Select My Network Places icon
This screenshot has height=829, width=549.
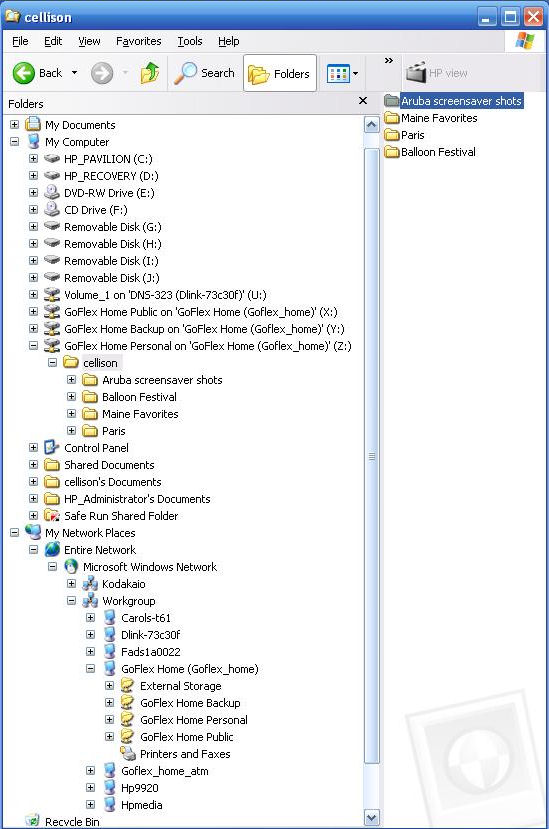point(33,532)
